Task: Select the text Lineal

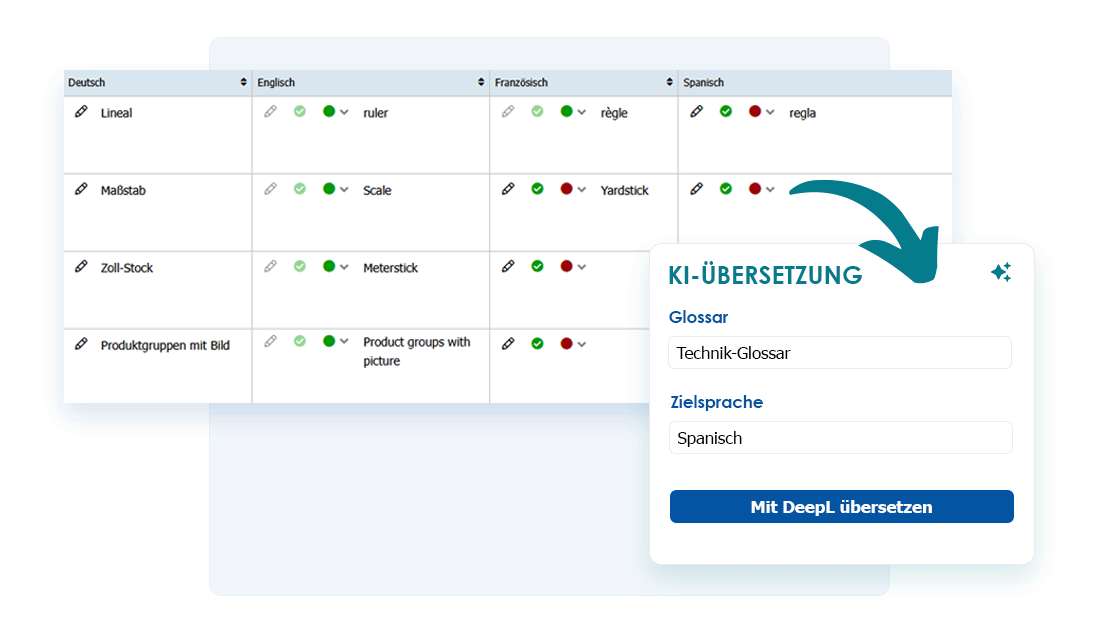Action: coord(116,112)
